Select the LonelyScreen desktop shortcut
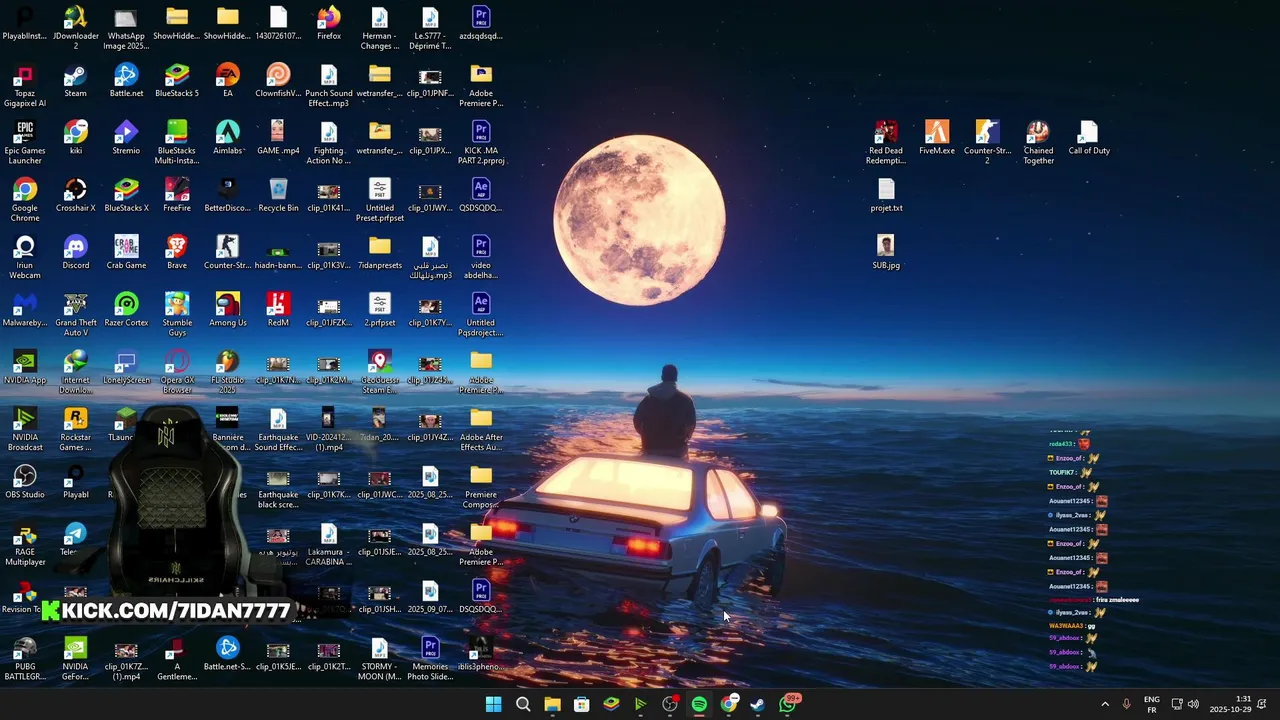1280x720 pixels. 126,367
